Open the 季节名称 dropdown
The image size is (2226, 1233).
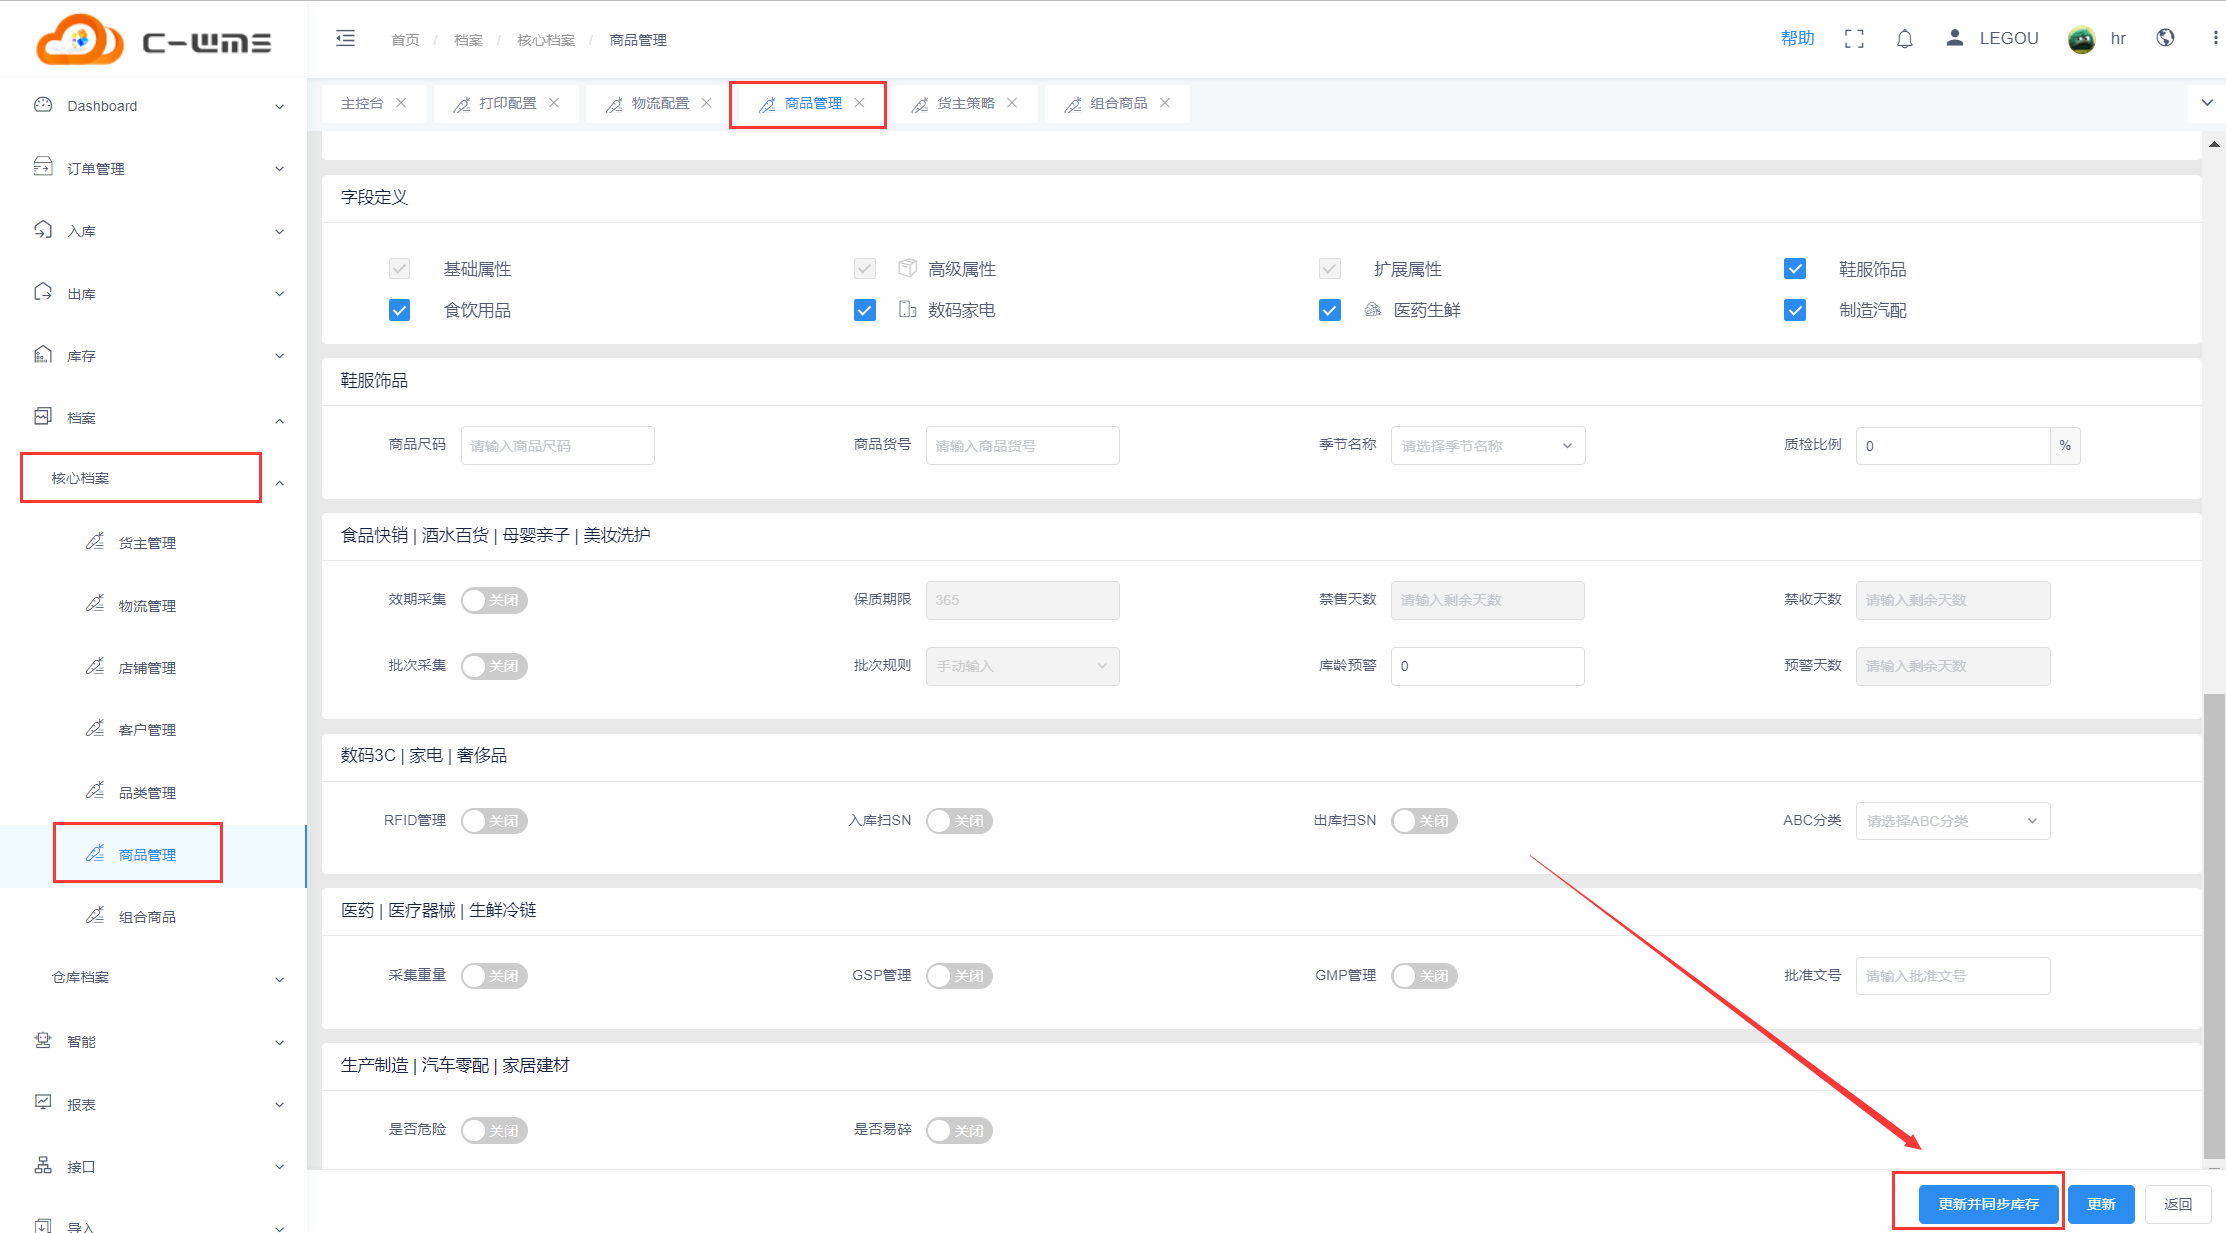point(1488,446)
